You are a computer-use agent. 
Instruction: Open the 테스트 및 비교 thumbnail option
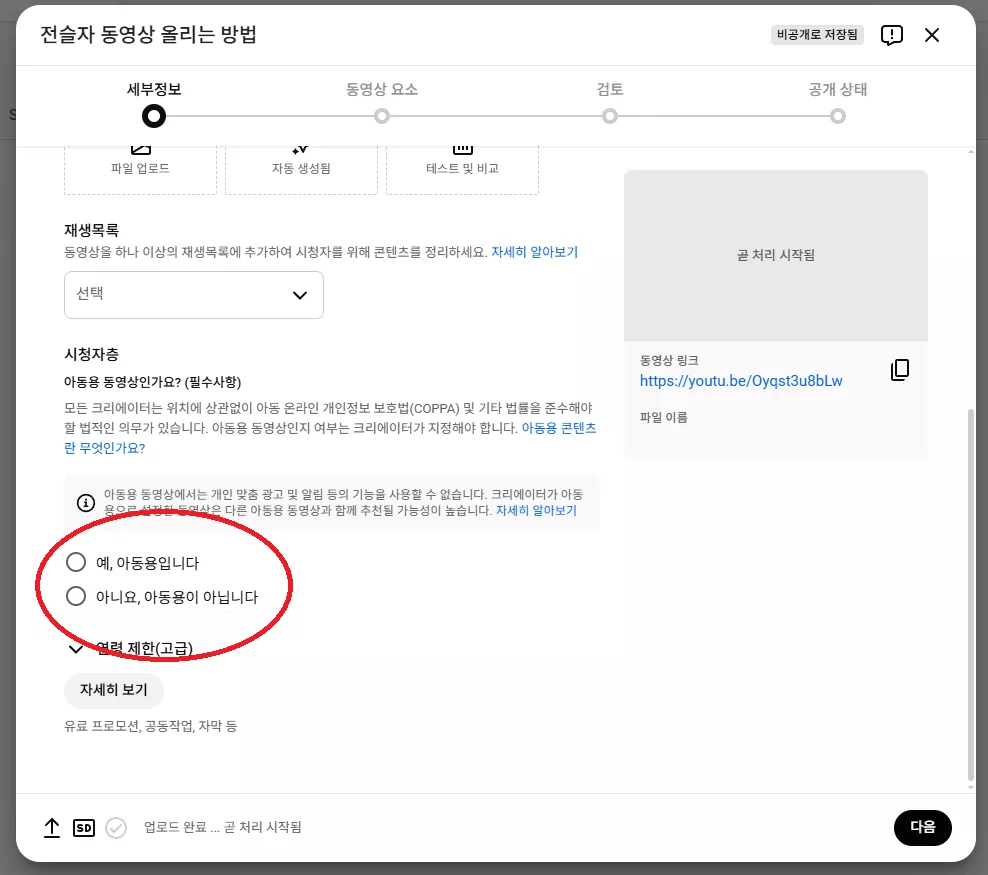(462, 169)
